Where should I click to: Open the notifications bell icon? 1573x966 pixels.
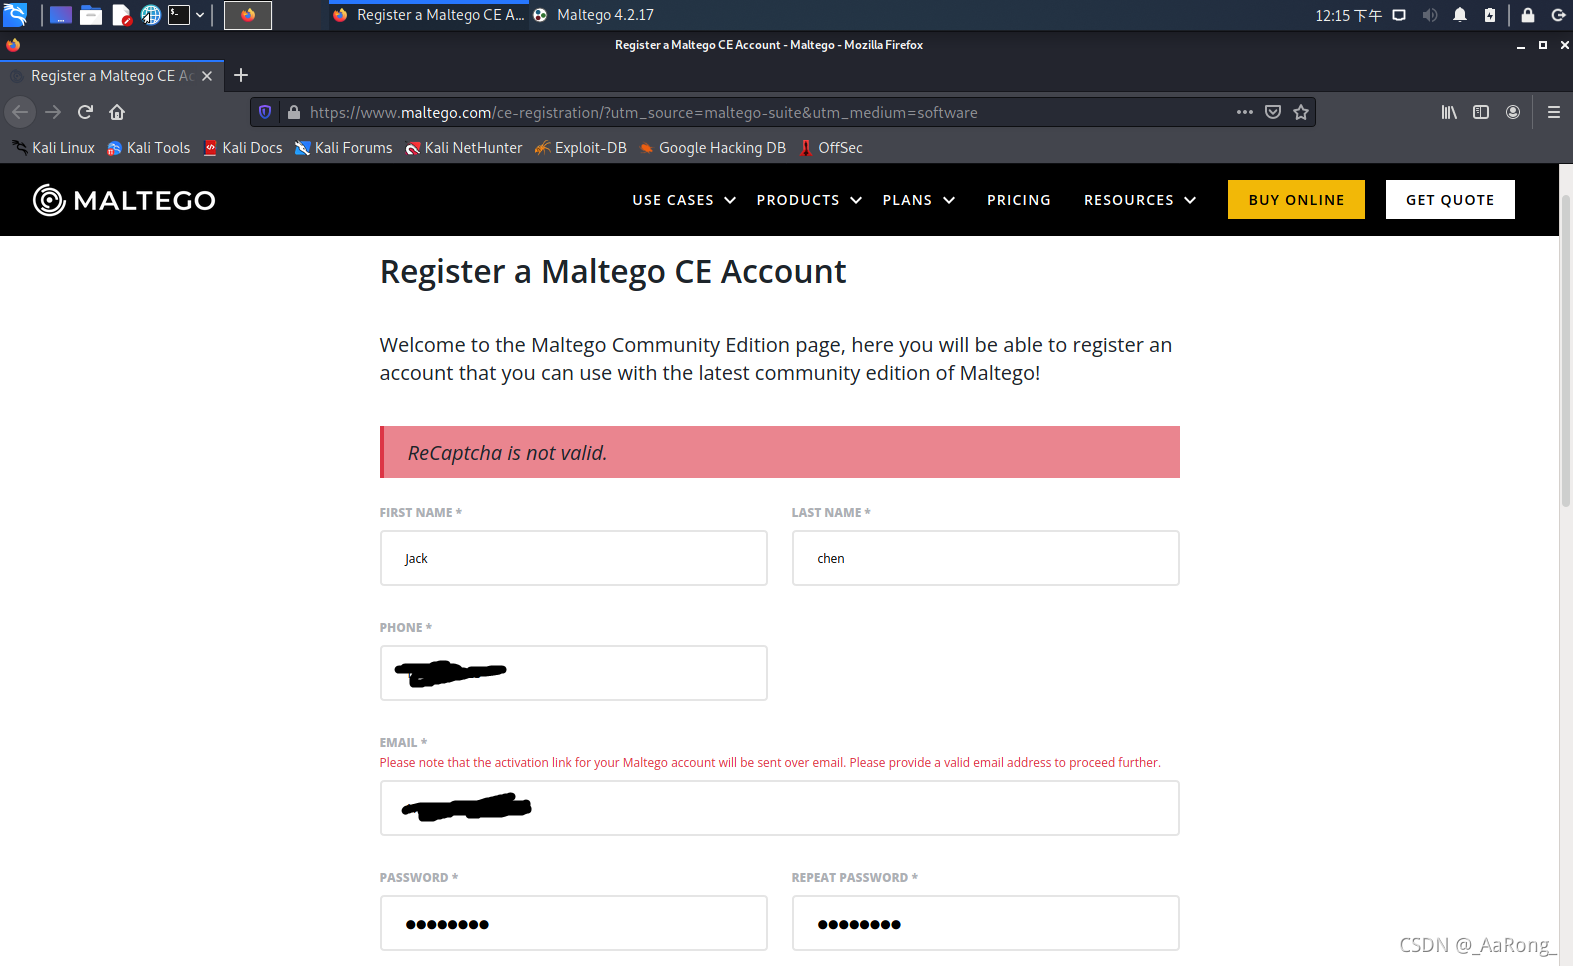point(1460,15)
